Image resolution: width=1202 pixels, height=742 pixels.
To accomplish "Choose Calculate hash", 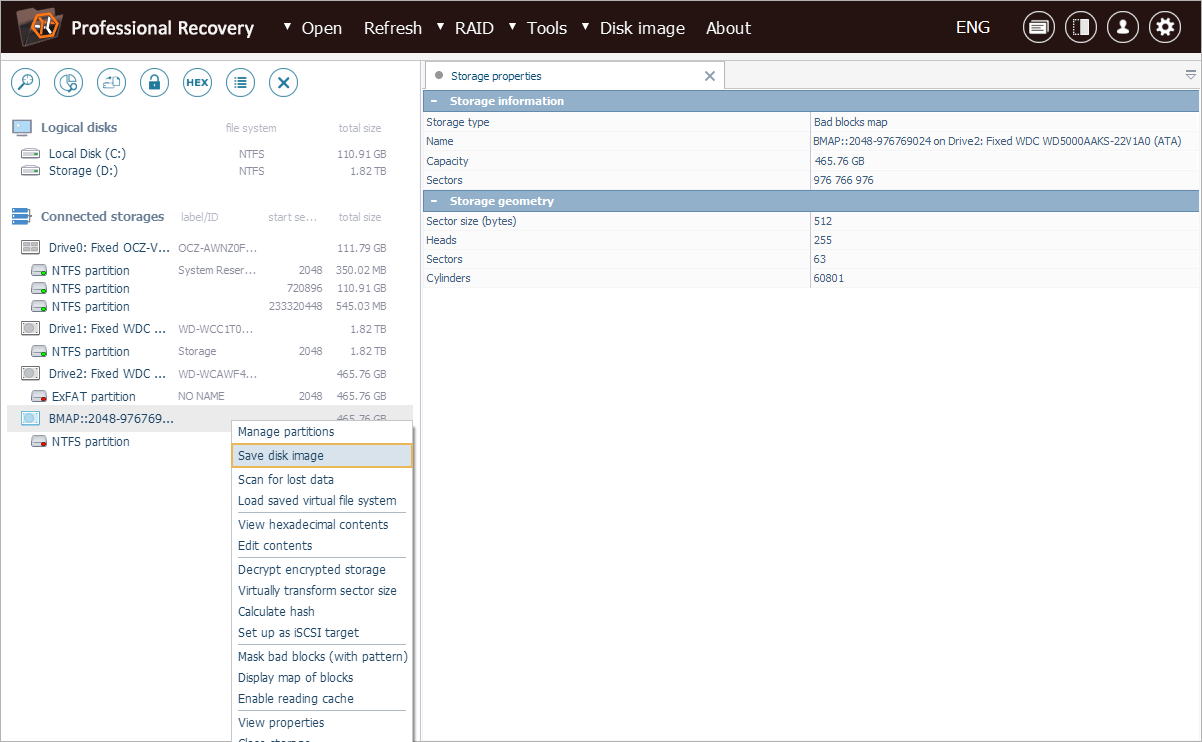I will pos(321,612).
